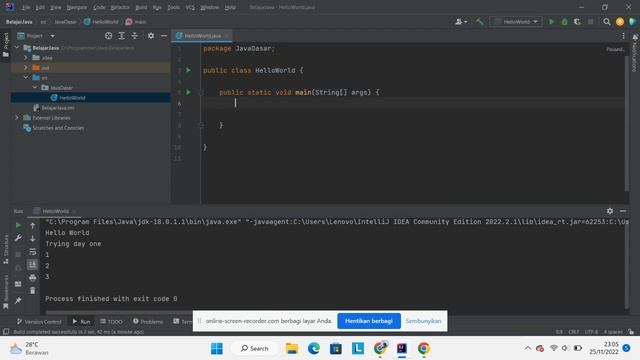The image size is (640, 360).
Task: Print console output with printer icon
Action: tap(33, 278)
